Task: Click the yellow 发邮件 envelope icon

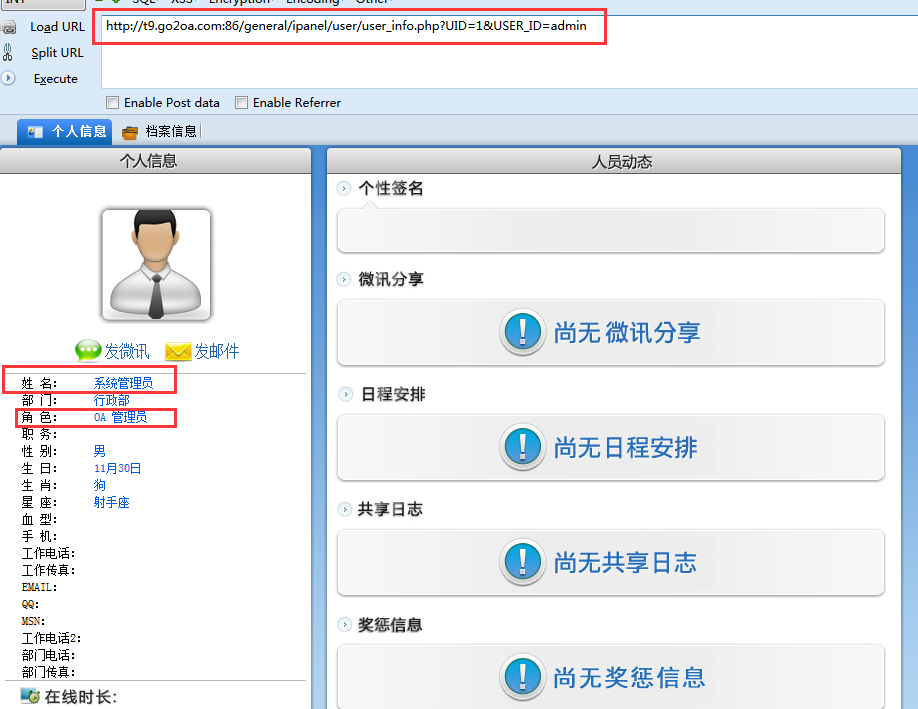Action: click(178, 351)
